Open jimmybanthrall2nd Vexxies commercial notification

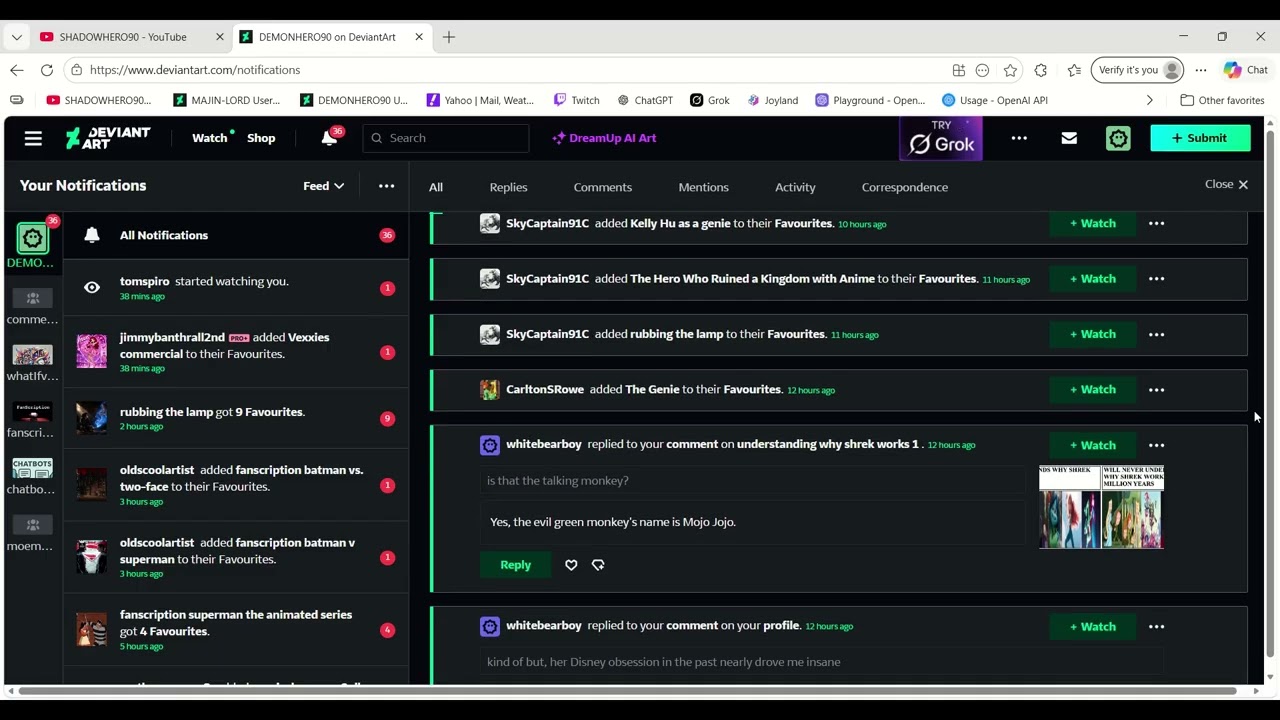(x=236, y=352)
